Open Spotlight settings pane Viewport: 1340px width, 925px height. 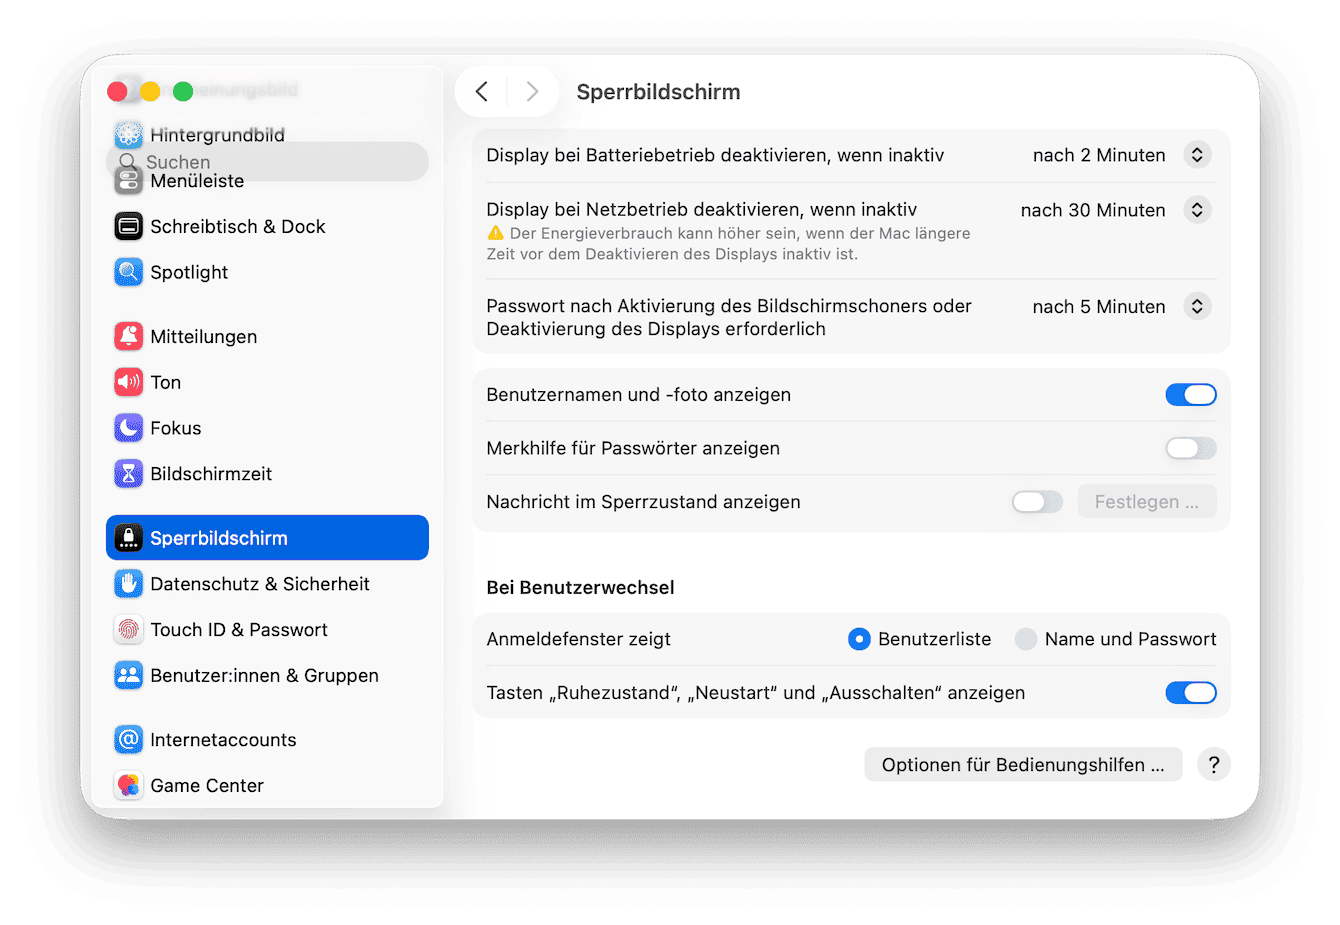pyautogui.click(x=267, y=272)
